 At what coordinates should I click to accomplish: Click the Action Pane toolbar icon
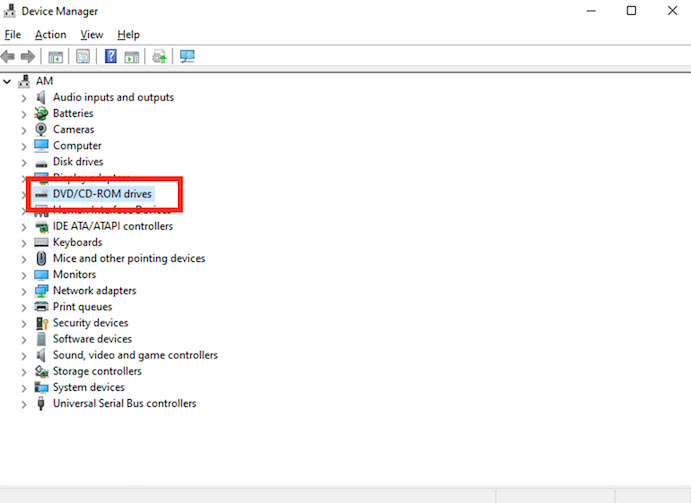(132, 56)
